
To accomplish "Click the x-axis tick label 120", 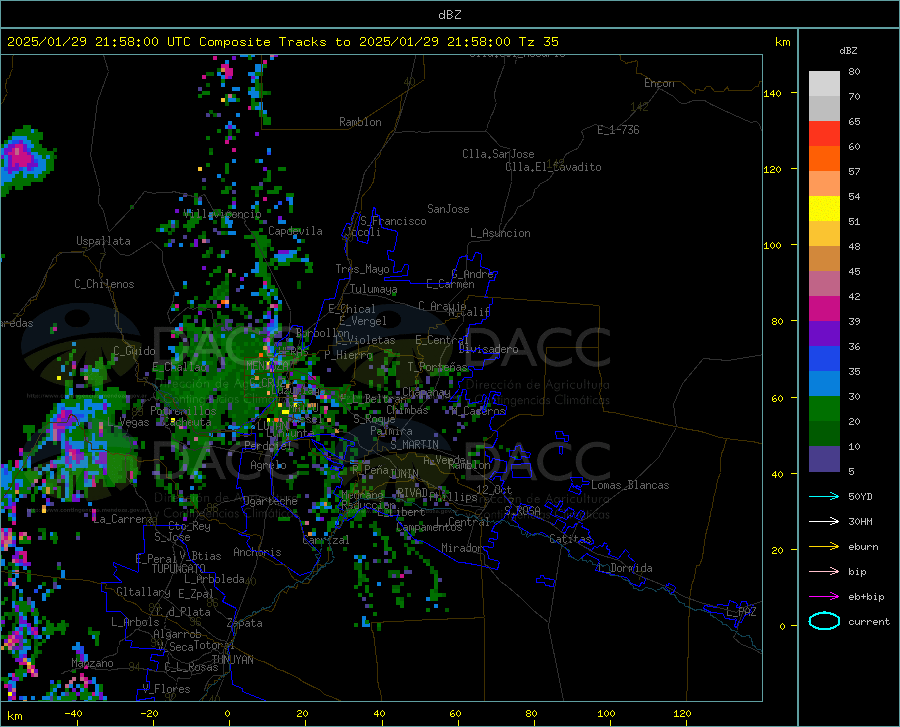I will 682,714.
